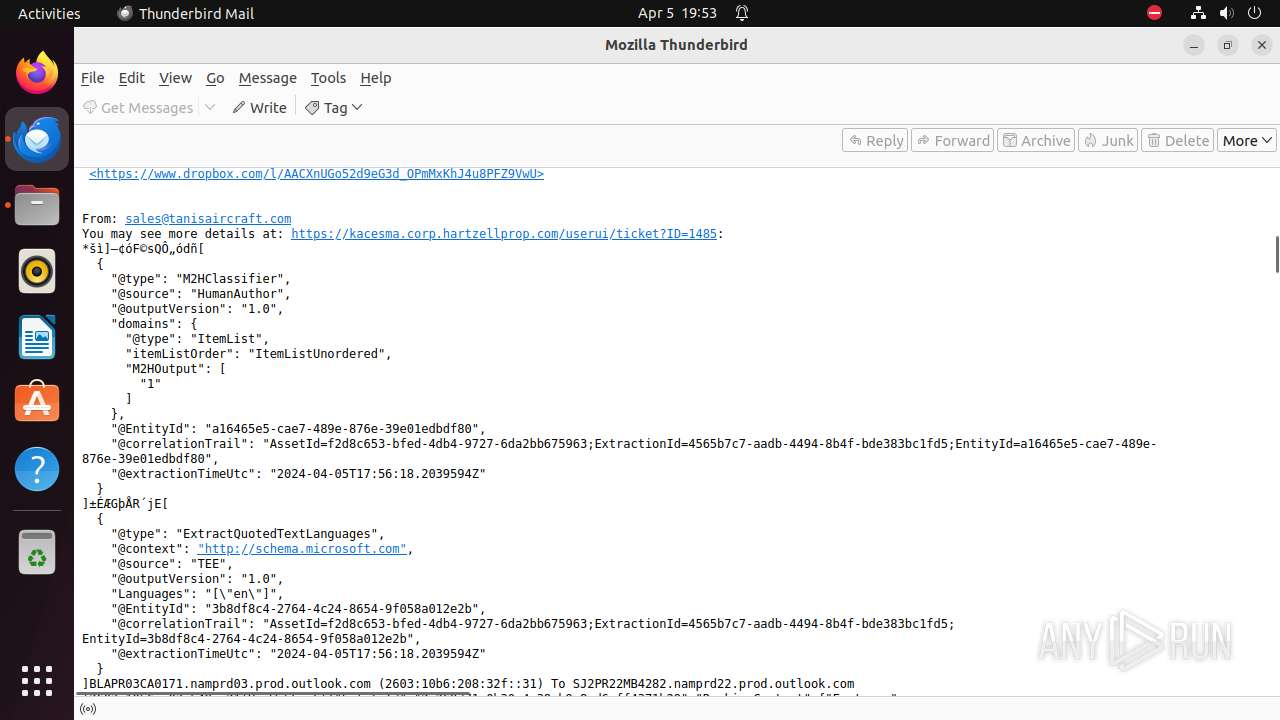This screenshot has width=1280, height=720.
Task: Open the Edit menu
Action: (x=131, y=78)
